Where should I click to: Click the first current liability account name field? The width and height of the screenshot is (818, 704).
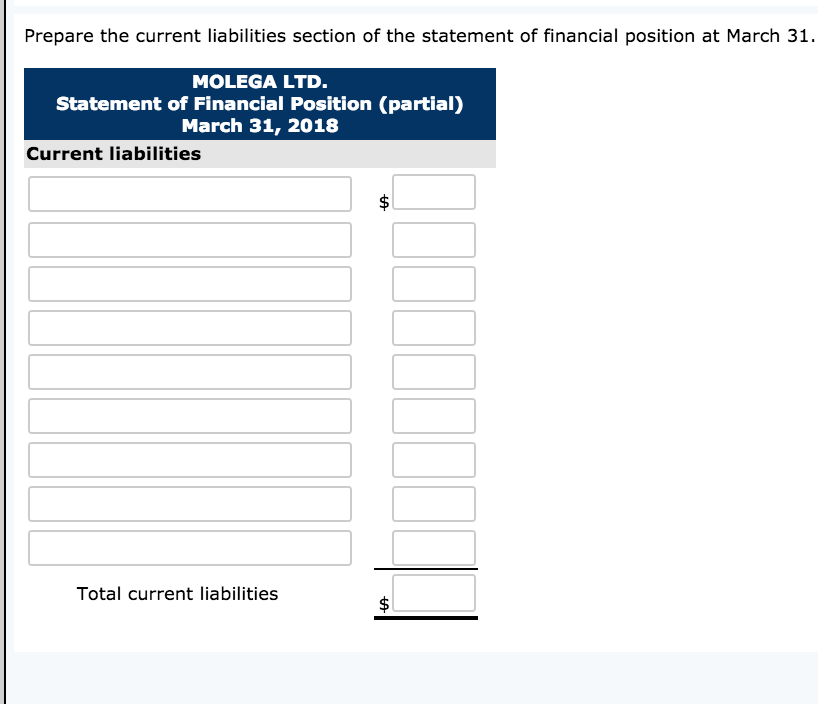(x=190, y=195)
